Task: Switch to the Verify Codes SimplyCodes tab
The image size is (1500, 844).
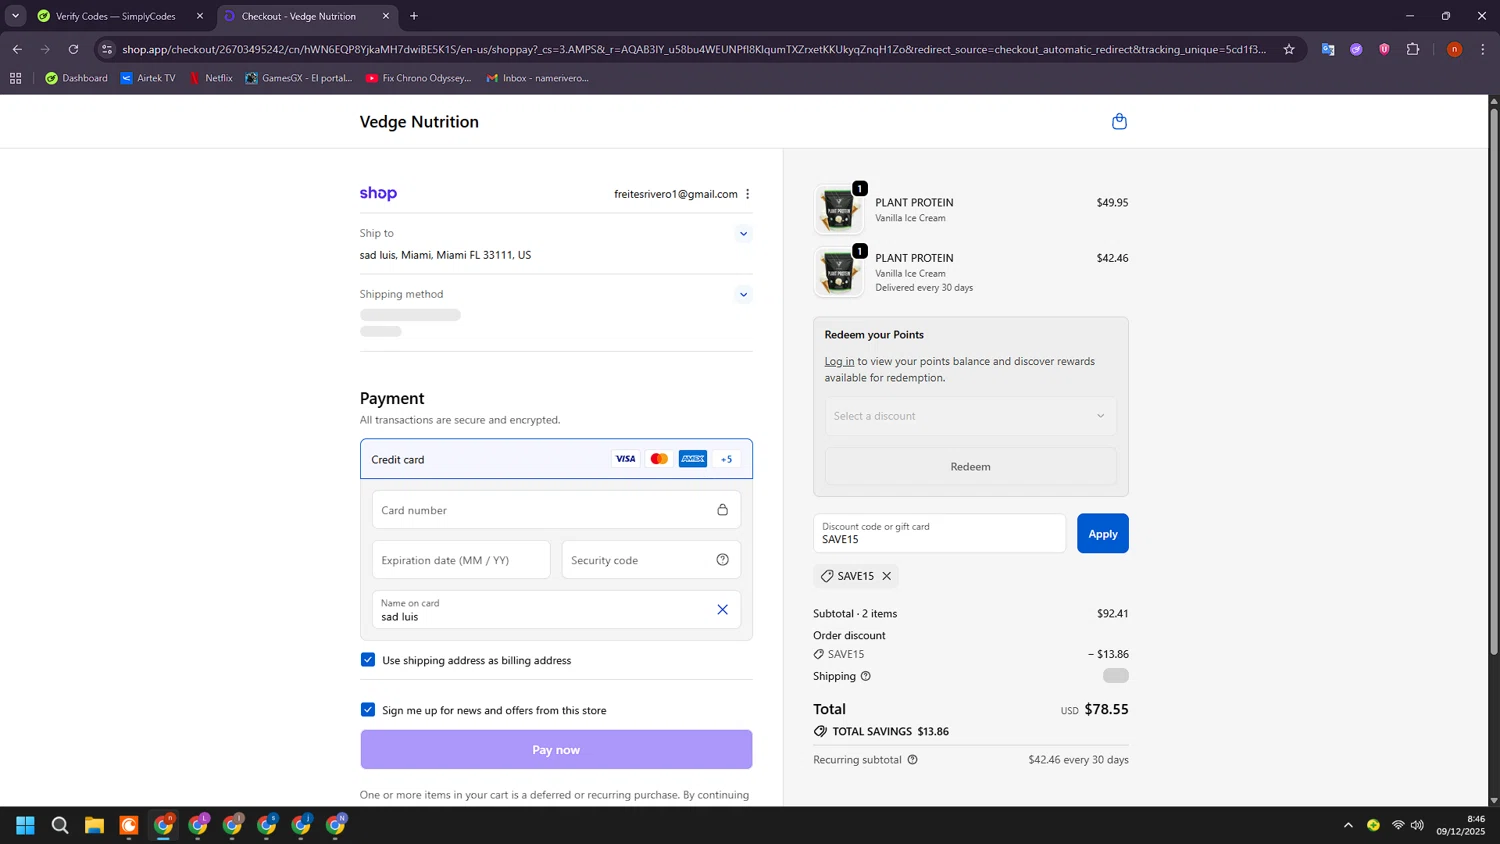Action: [116, 16]
